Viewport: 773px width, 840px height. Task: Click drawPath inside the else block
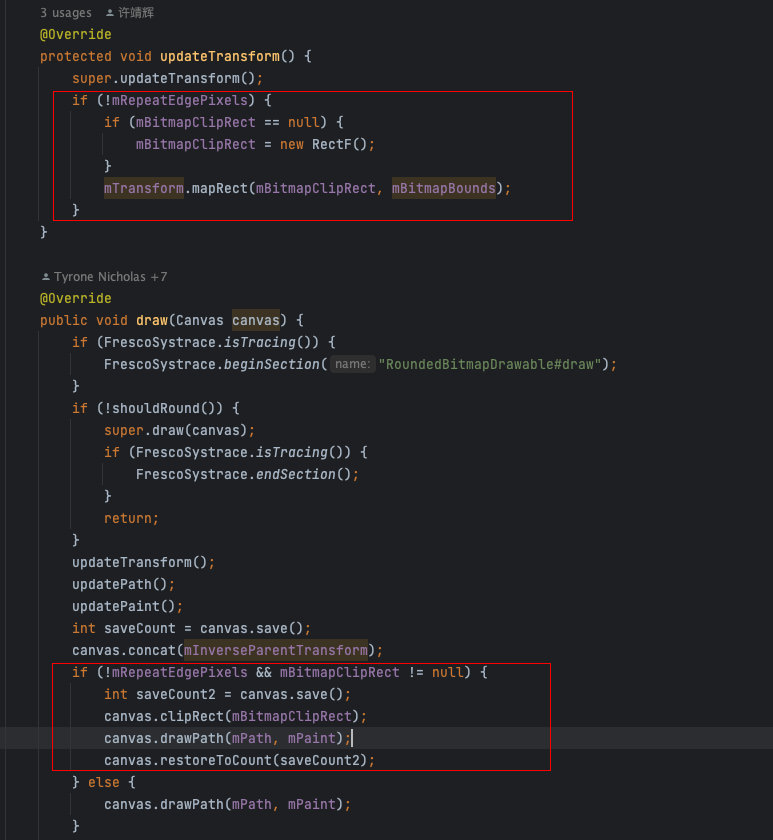(x=192, y=804)
